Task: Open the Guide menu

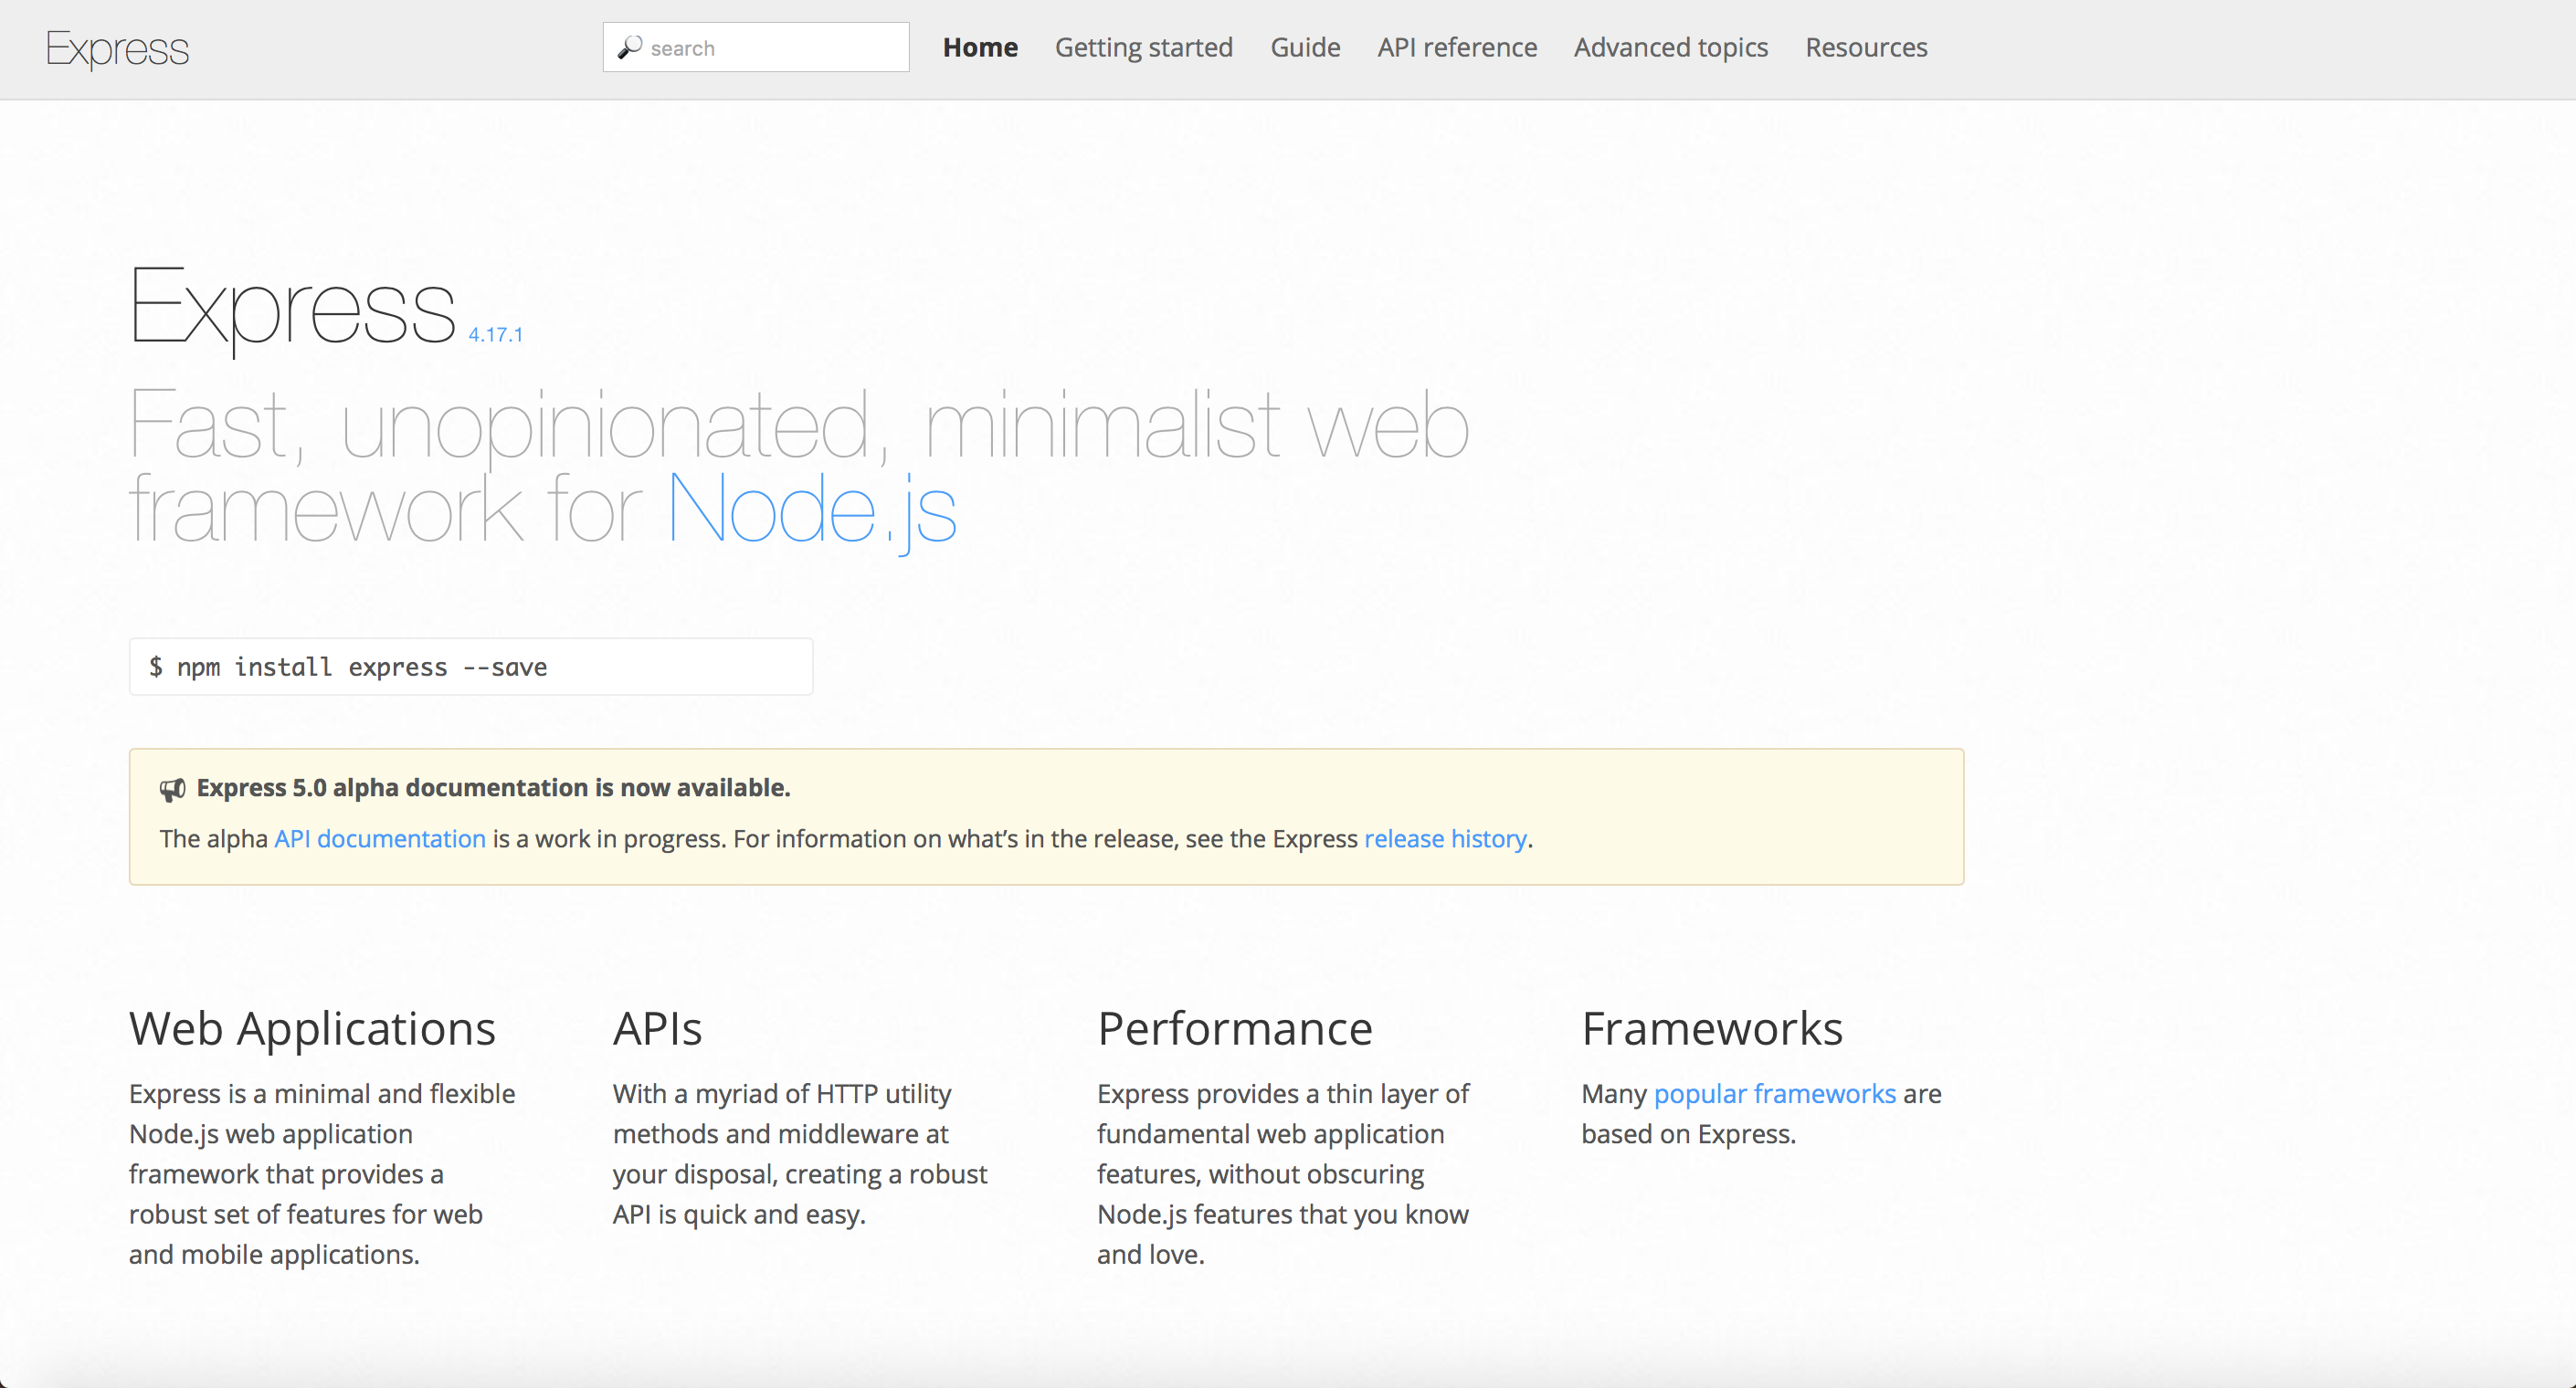Action: (1305, 47)
